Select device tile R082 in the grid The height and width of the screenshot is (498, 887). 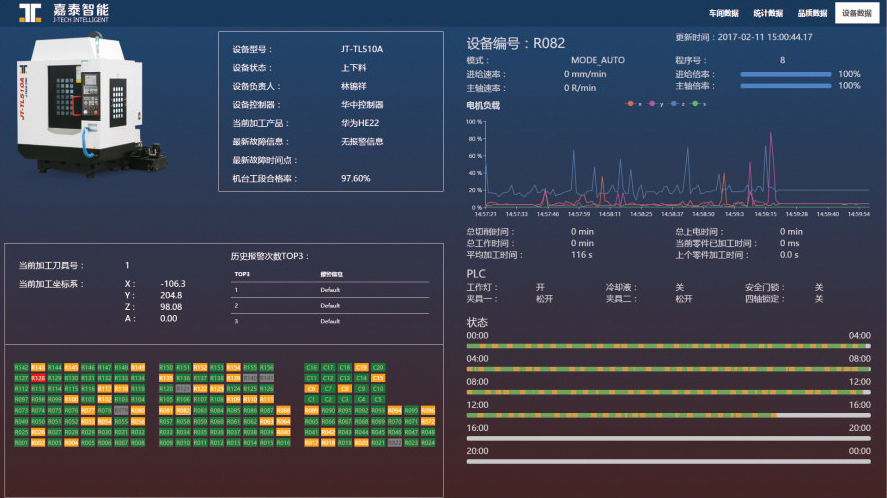183,410
